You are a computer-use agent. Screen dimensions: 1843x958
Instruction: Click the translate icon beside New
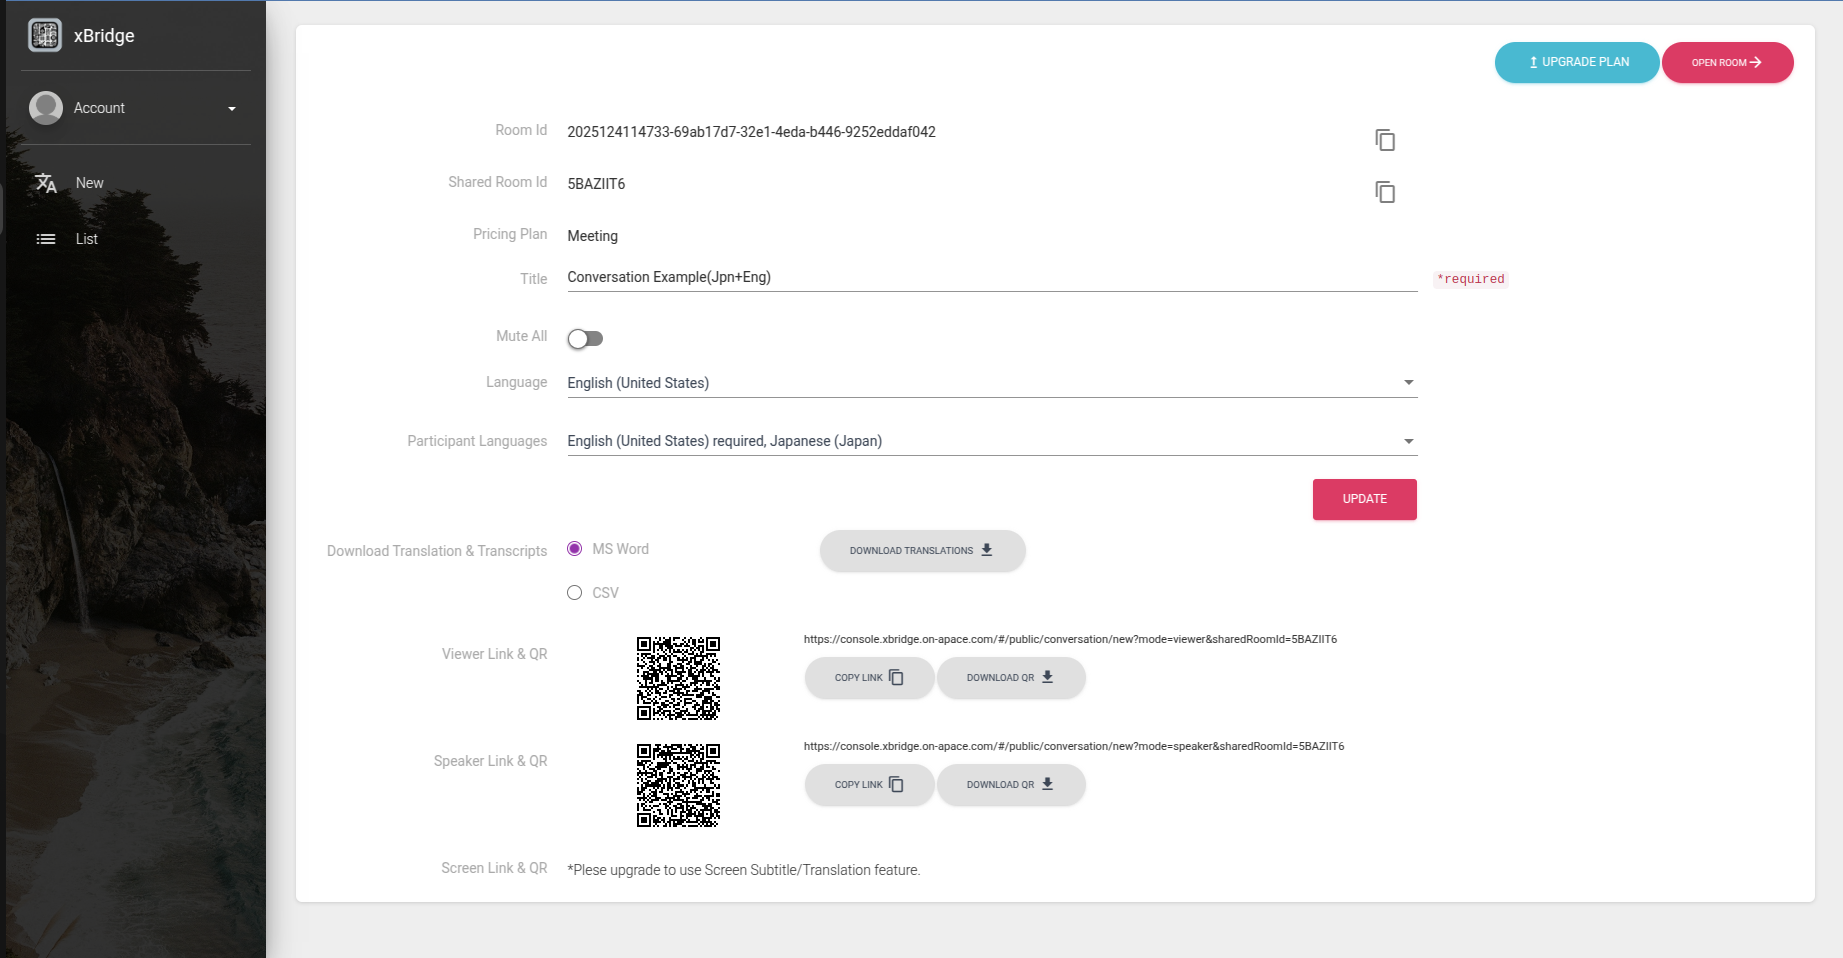[x=46, y=183]
